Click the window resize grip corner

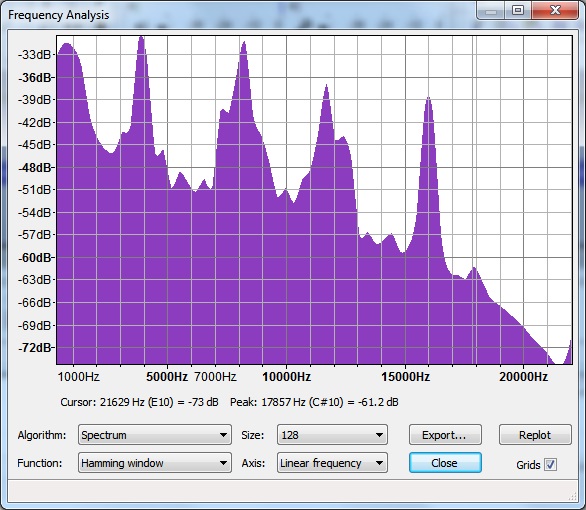tap(573, 496)
